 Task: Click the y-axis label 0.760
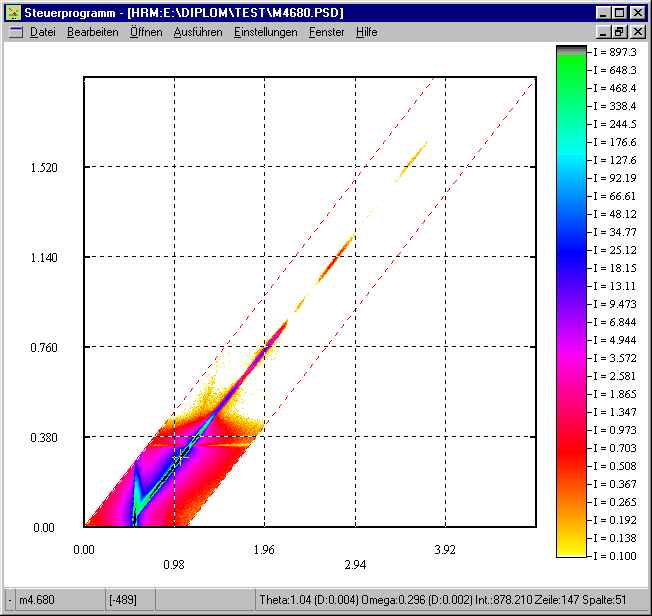point(44,348)
